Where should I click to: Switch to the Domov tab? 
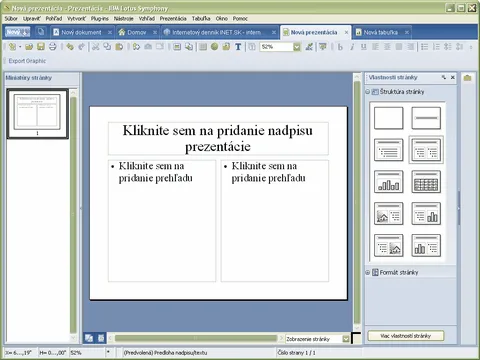tap(137, 32)
